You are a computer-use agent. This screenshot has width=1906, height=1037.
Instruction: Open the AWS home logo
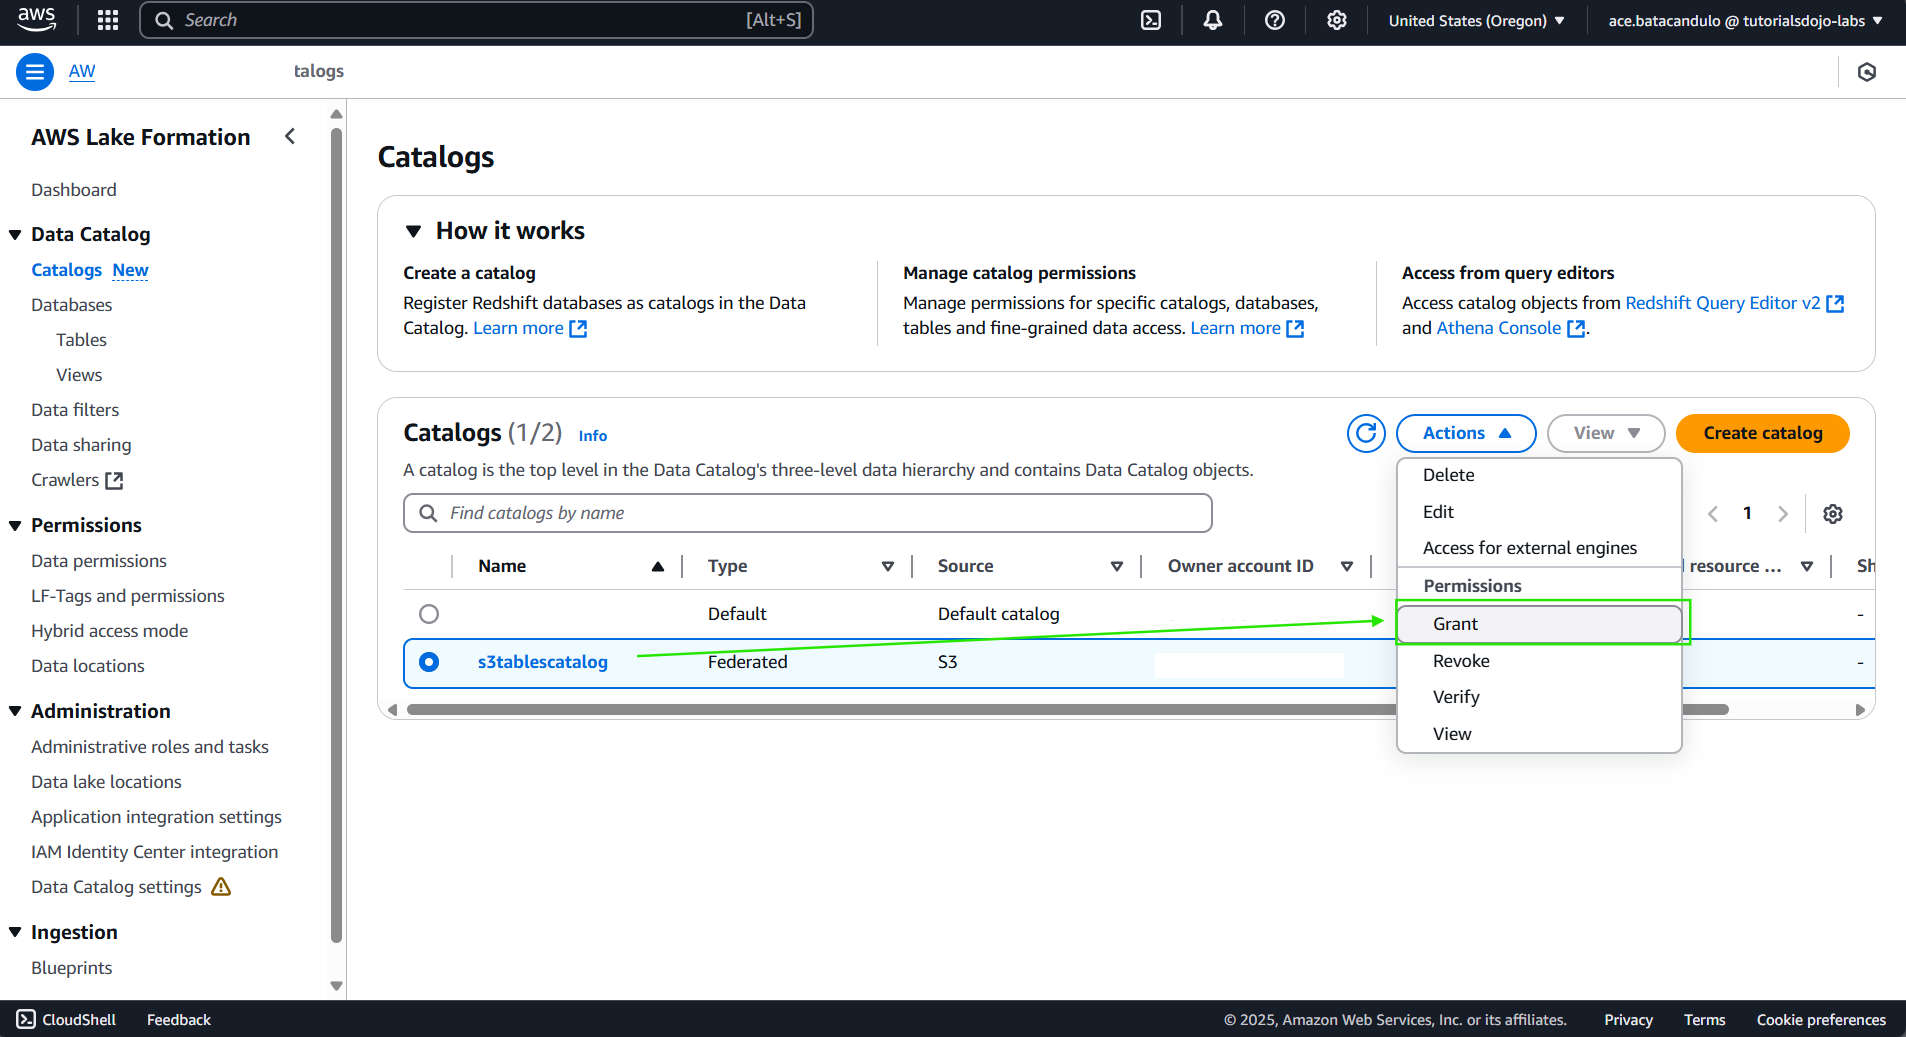(37, 20)
